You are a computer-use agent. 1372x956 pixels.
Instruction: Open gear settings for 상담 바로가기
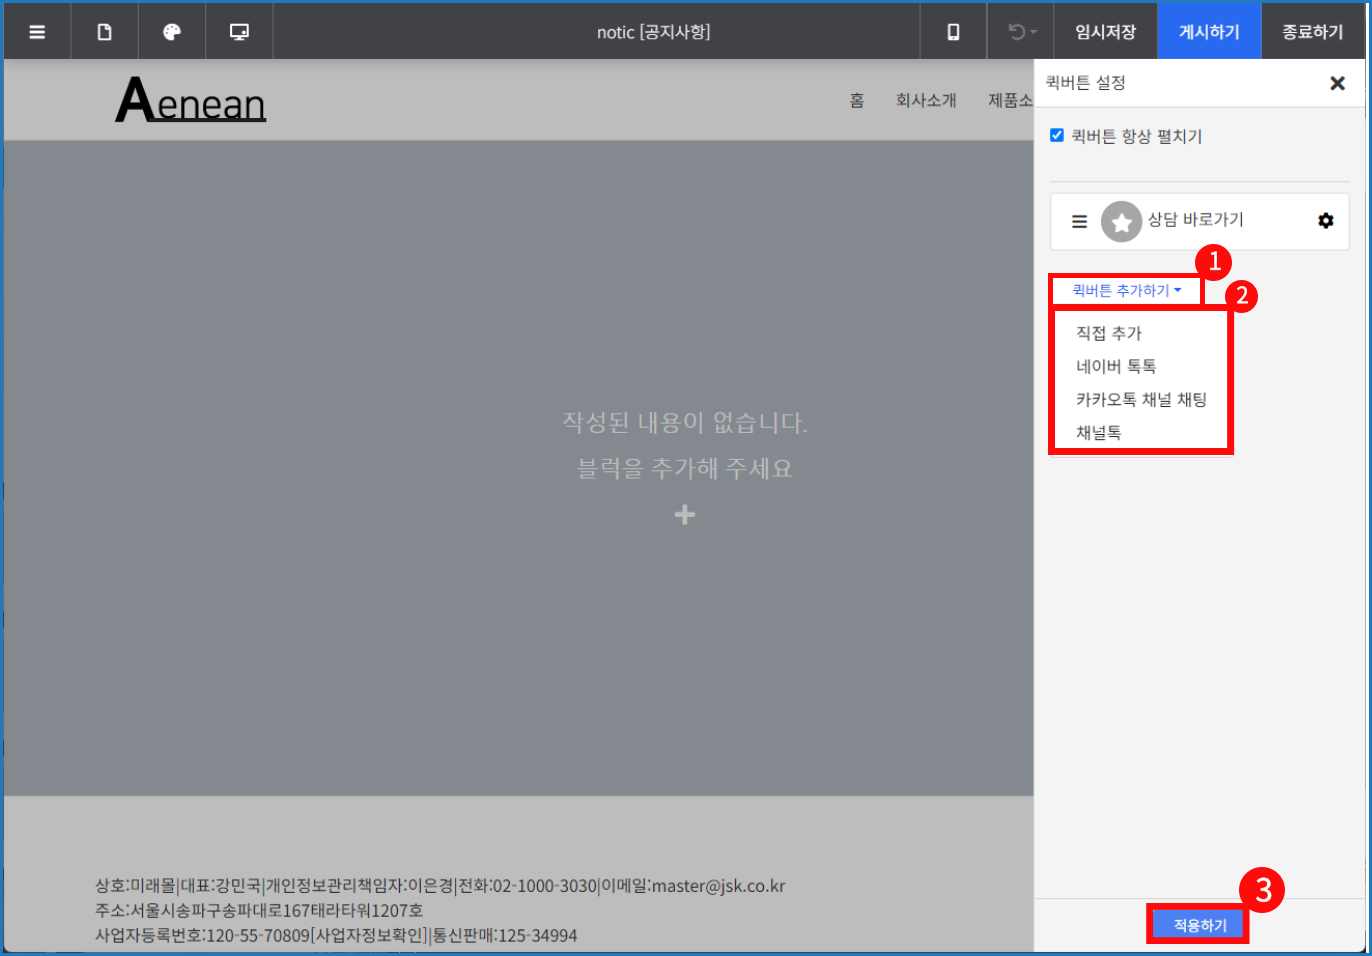click(1325, 221)
